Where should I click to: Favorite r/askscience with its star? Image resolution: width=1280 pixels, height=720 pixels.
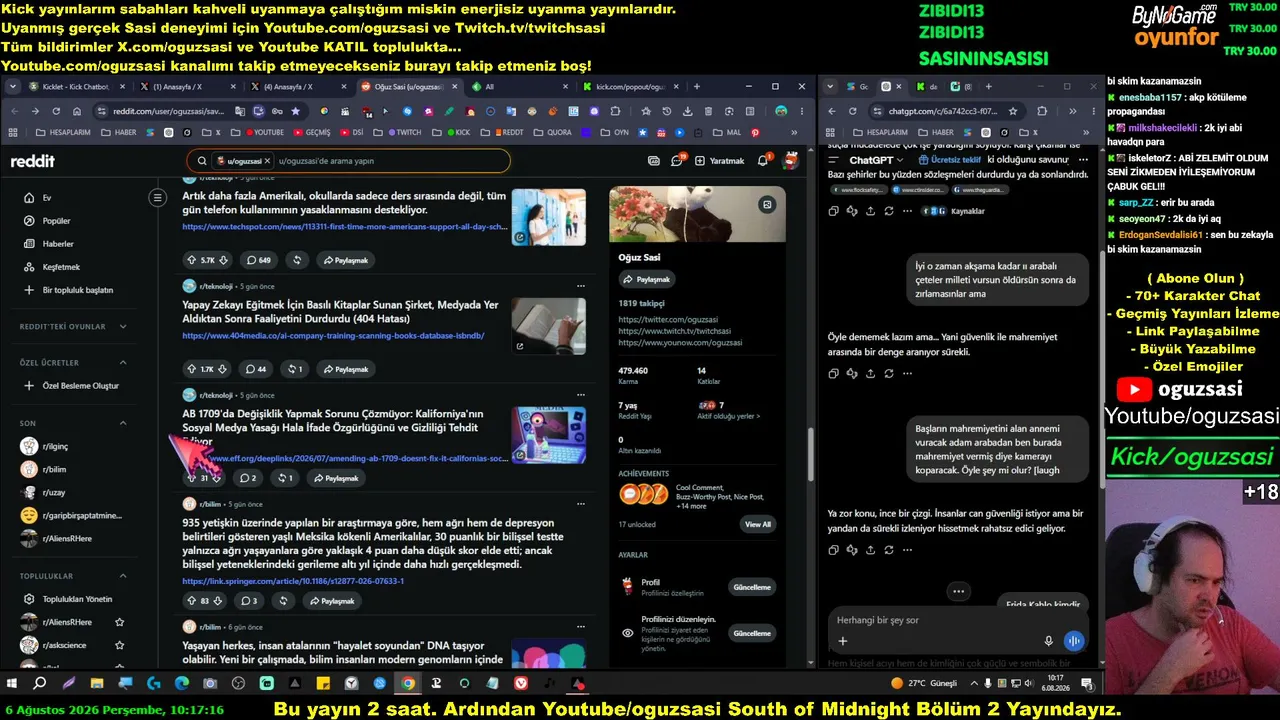[120, 645]
